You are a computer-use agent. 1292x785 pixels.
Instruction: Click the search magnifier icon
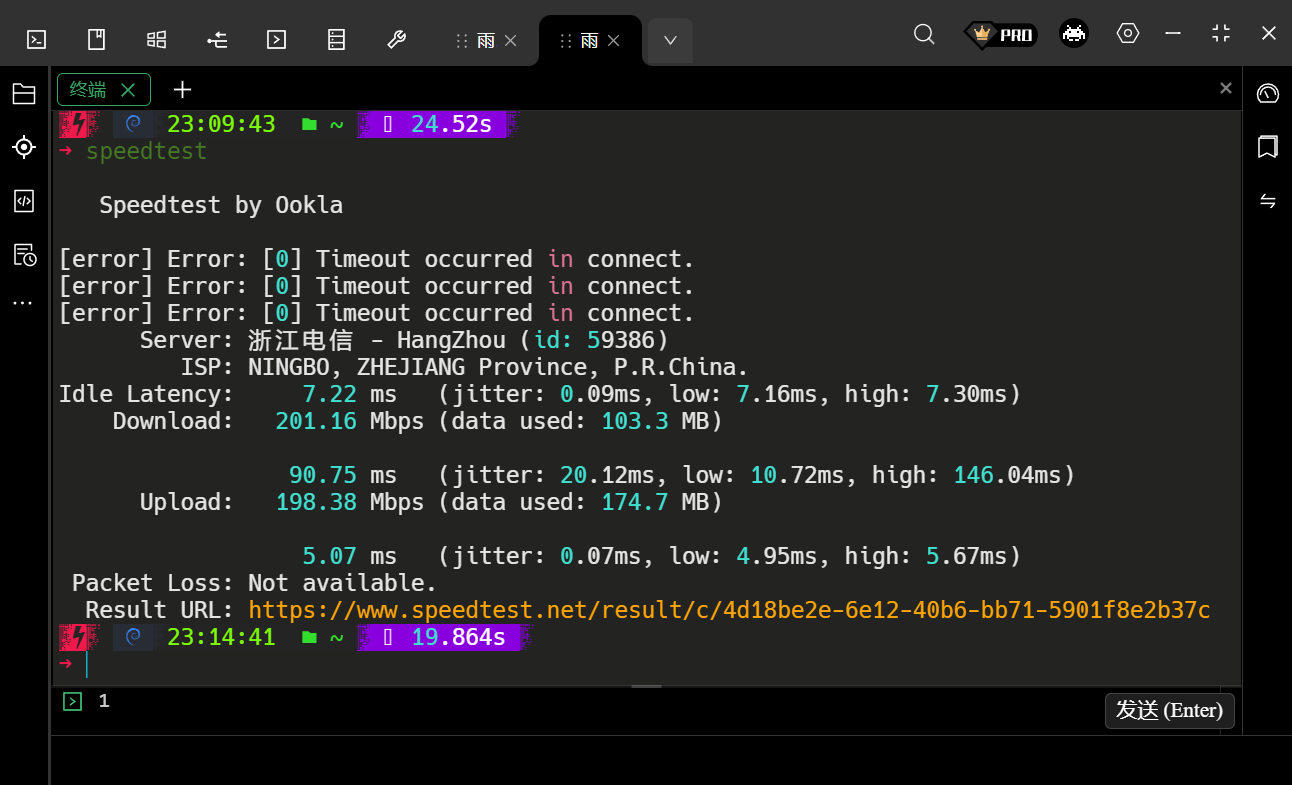pyautogui.click(x=924, y=34)
